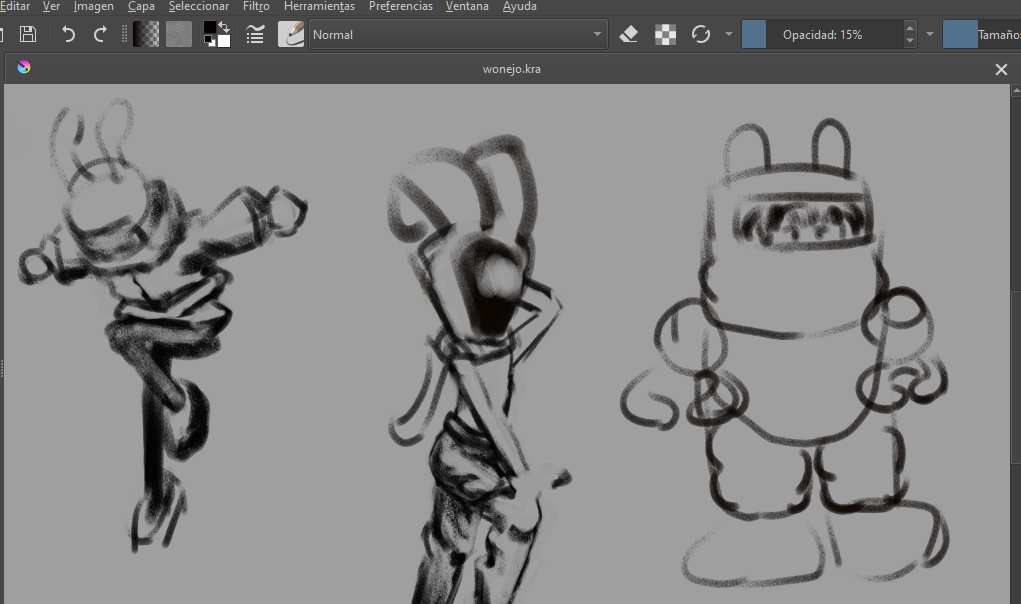Open the Herramientas menu
This screenshot has width=1021, height=604.
click(x=319, y=6)
